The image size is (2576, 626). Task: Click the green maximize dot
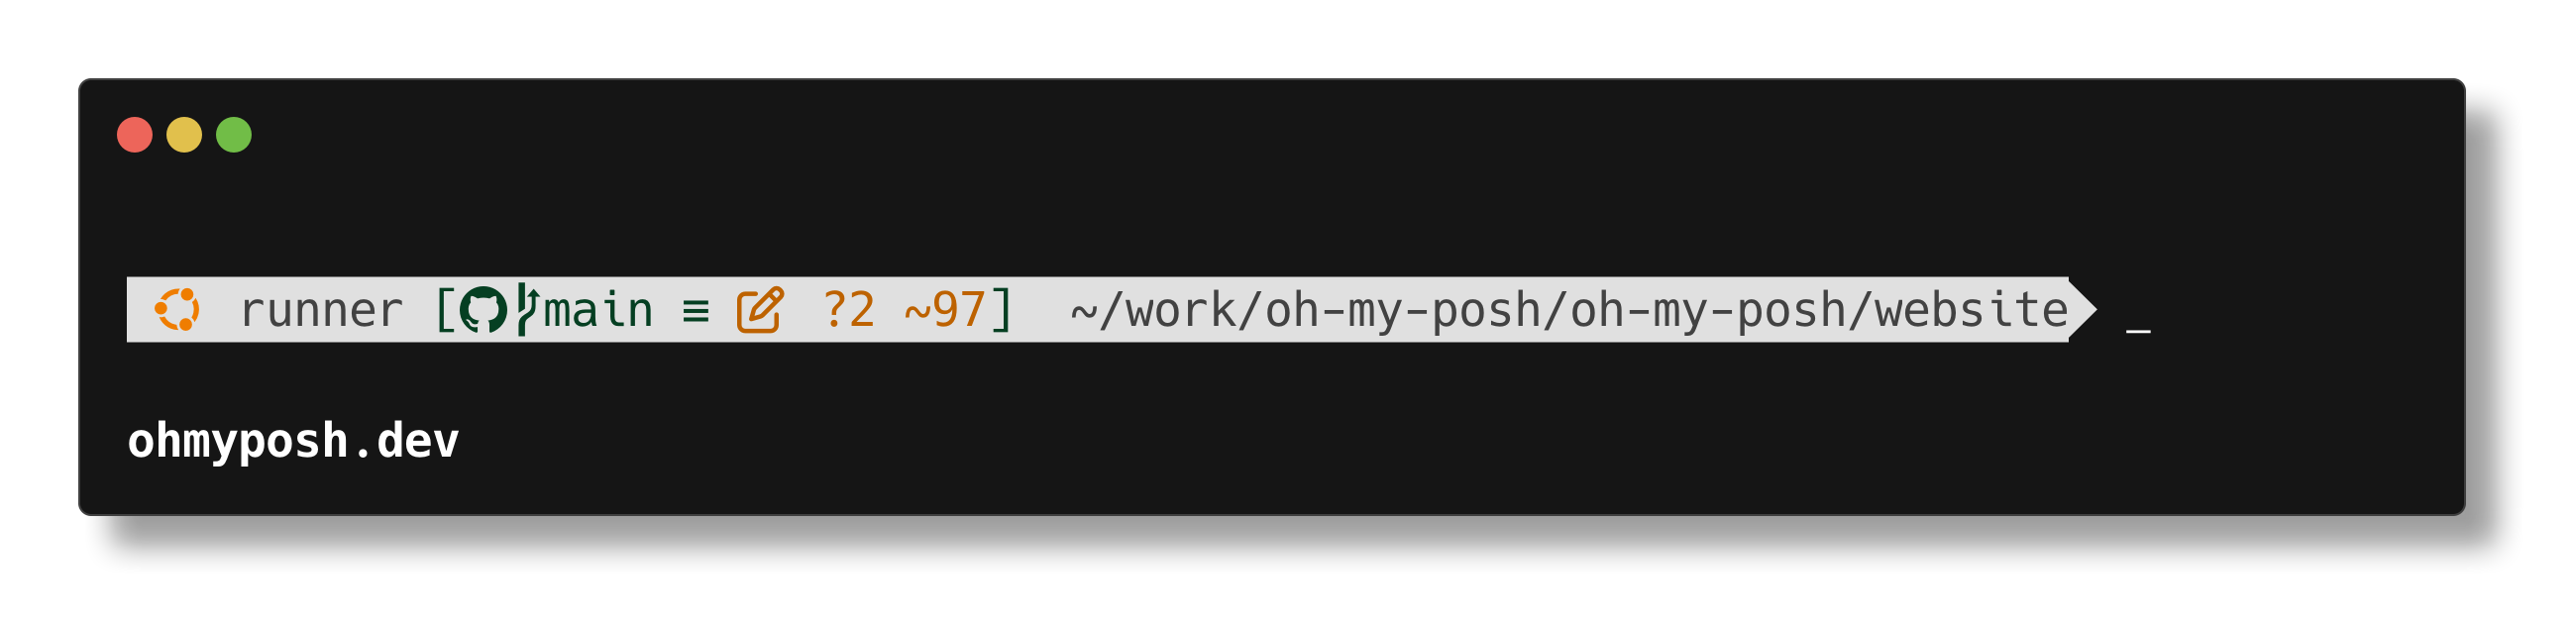click(234, 135)
